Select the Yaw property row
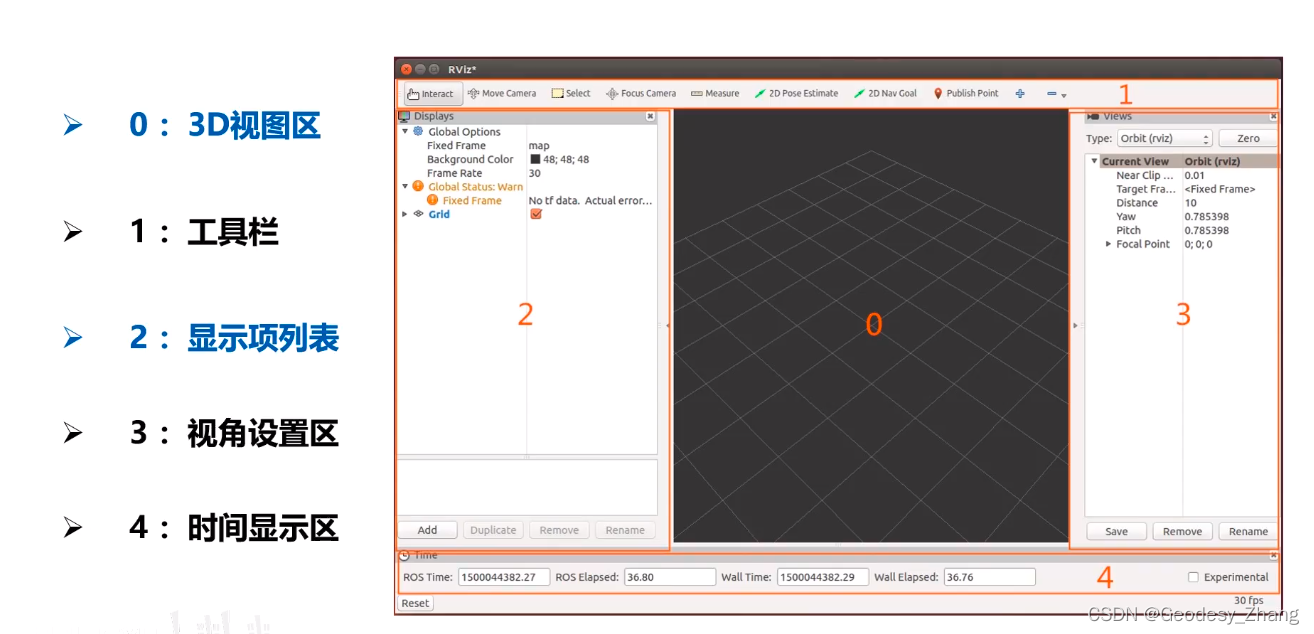The width and height of the screenshot is (1314, 634). click(1181, 216)
